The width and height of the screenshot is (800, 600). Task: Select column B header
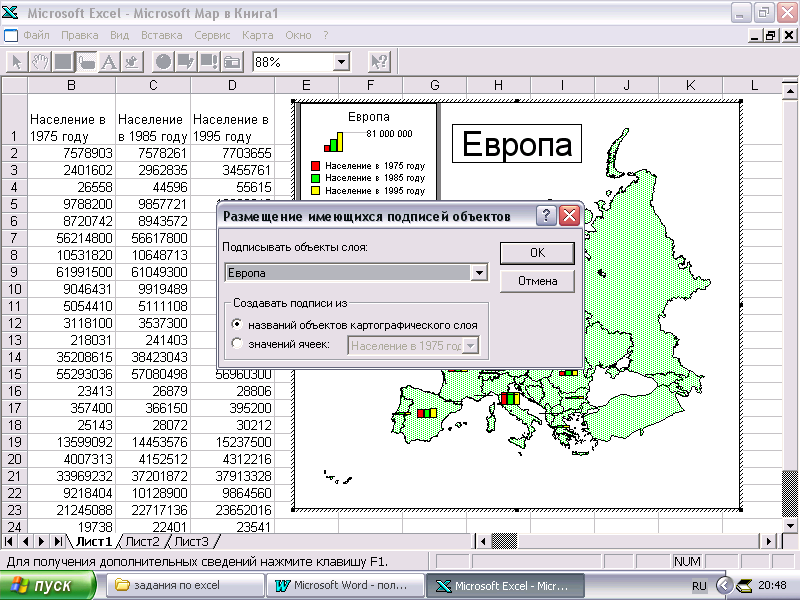coord(71,85)
